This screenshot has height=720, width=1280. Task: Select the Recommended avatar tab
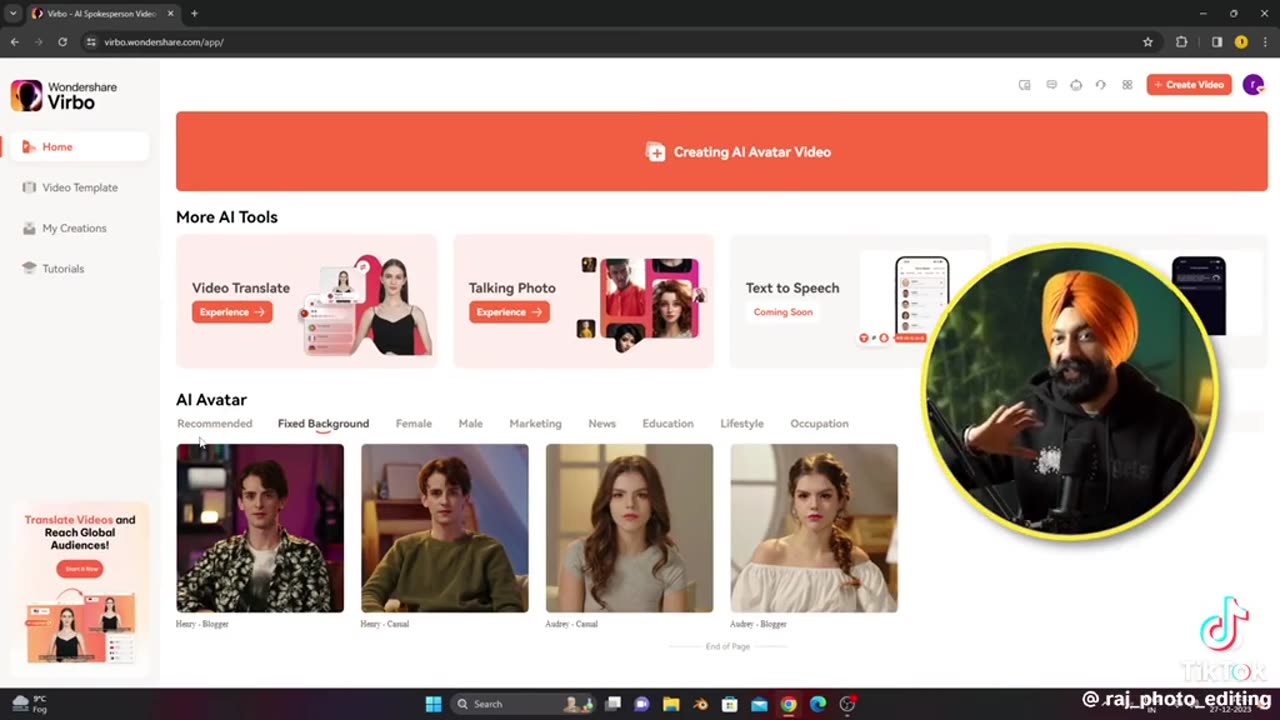pyautogui.click(x=214, y=423)
